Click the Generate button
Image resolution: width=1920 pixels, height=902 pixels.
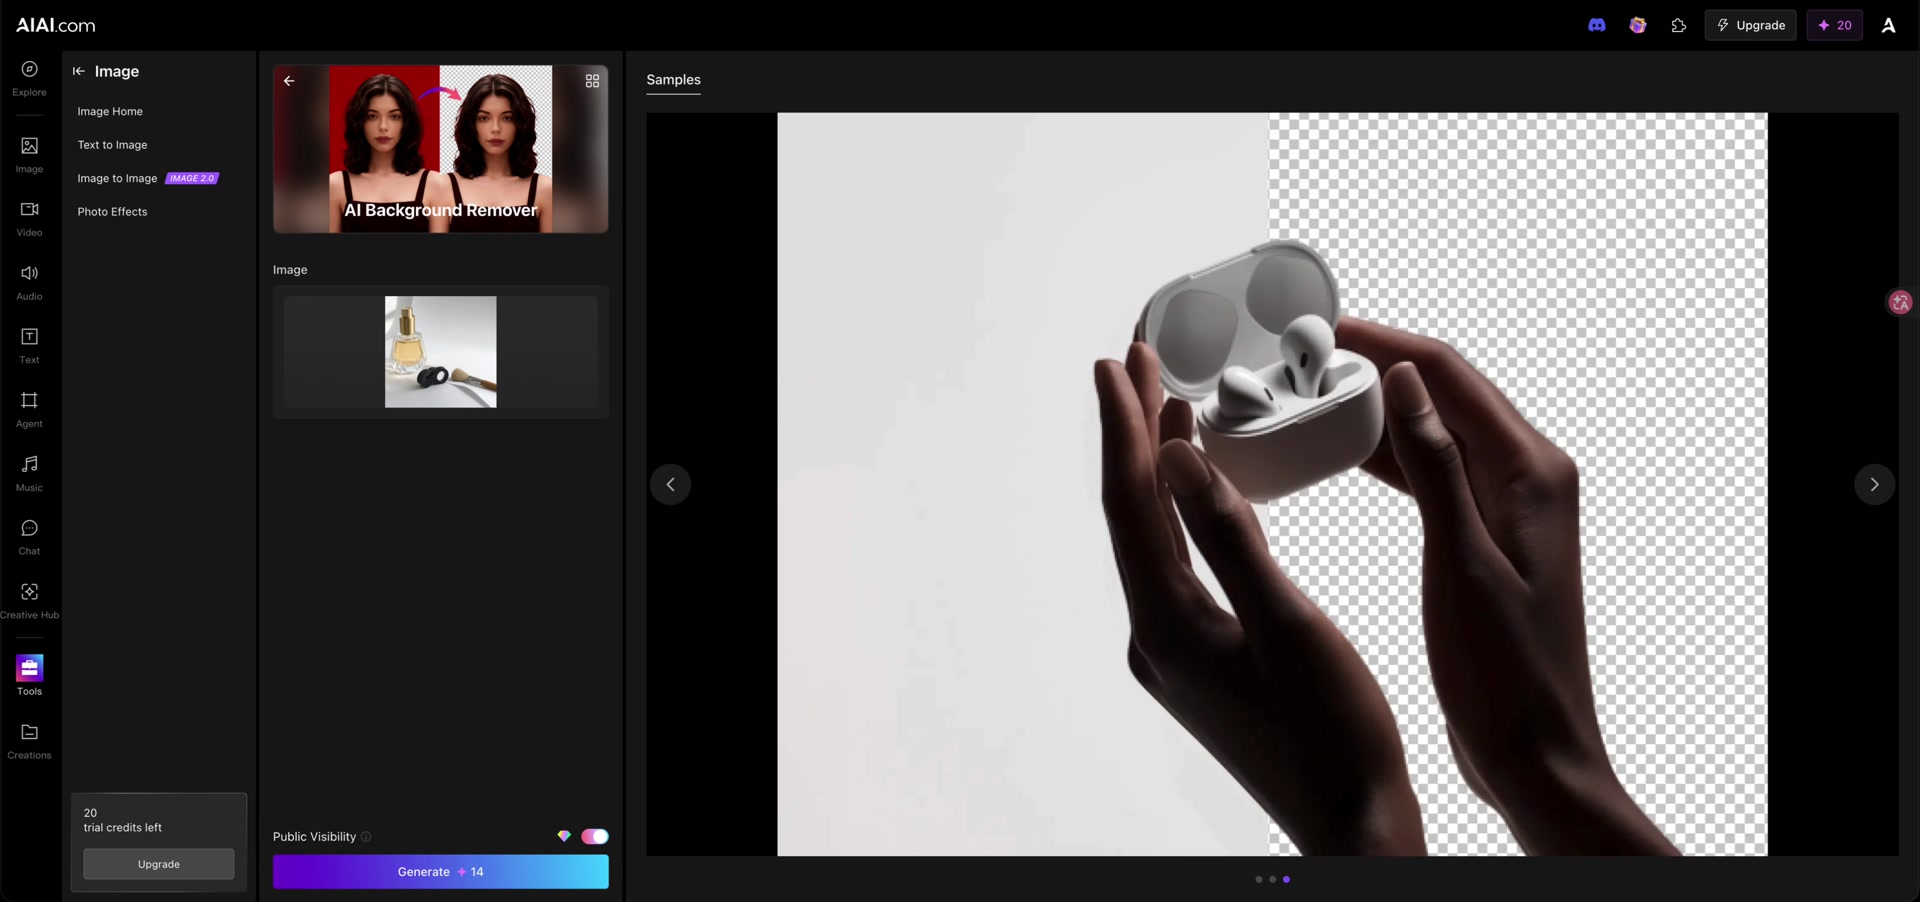(440, 872)
